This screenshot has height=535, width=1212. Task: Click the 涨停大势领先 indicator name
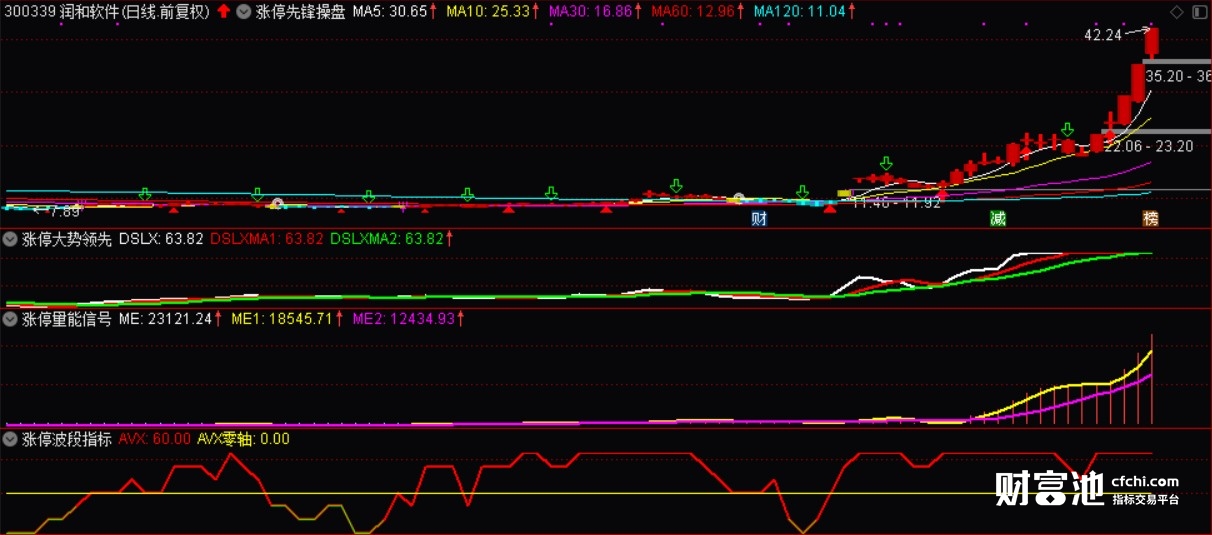pyautogui.click(x=66, y=239)
